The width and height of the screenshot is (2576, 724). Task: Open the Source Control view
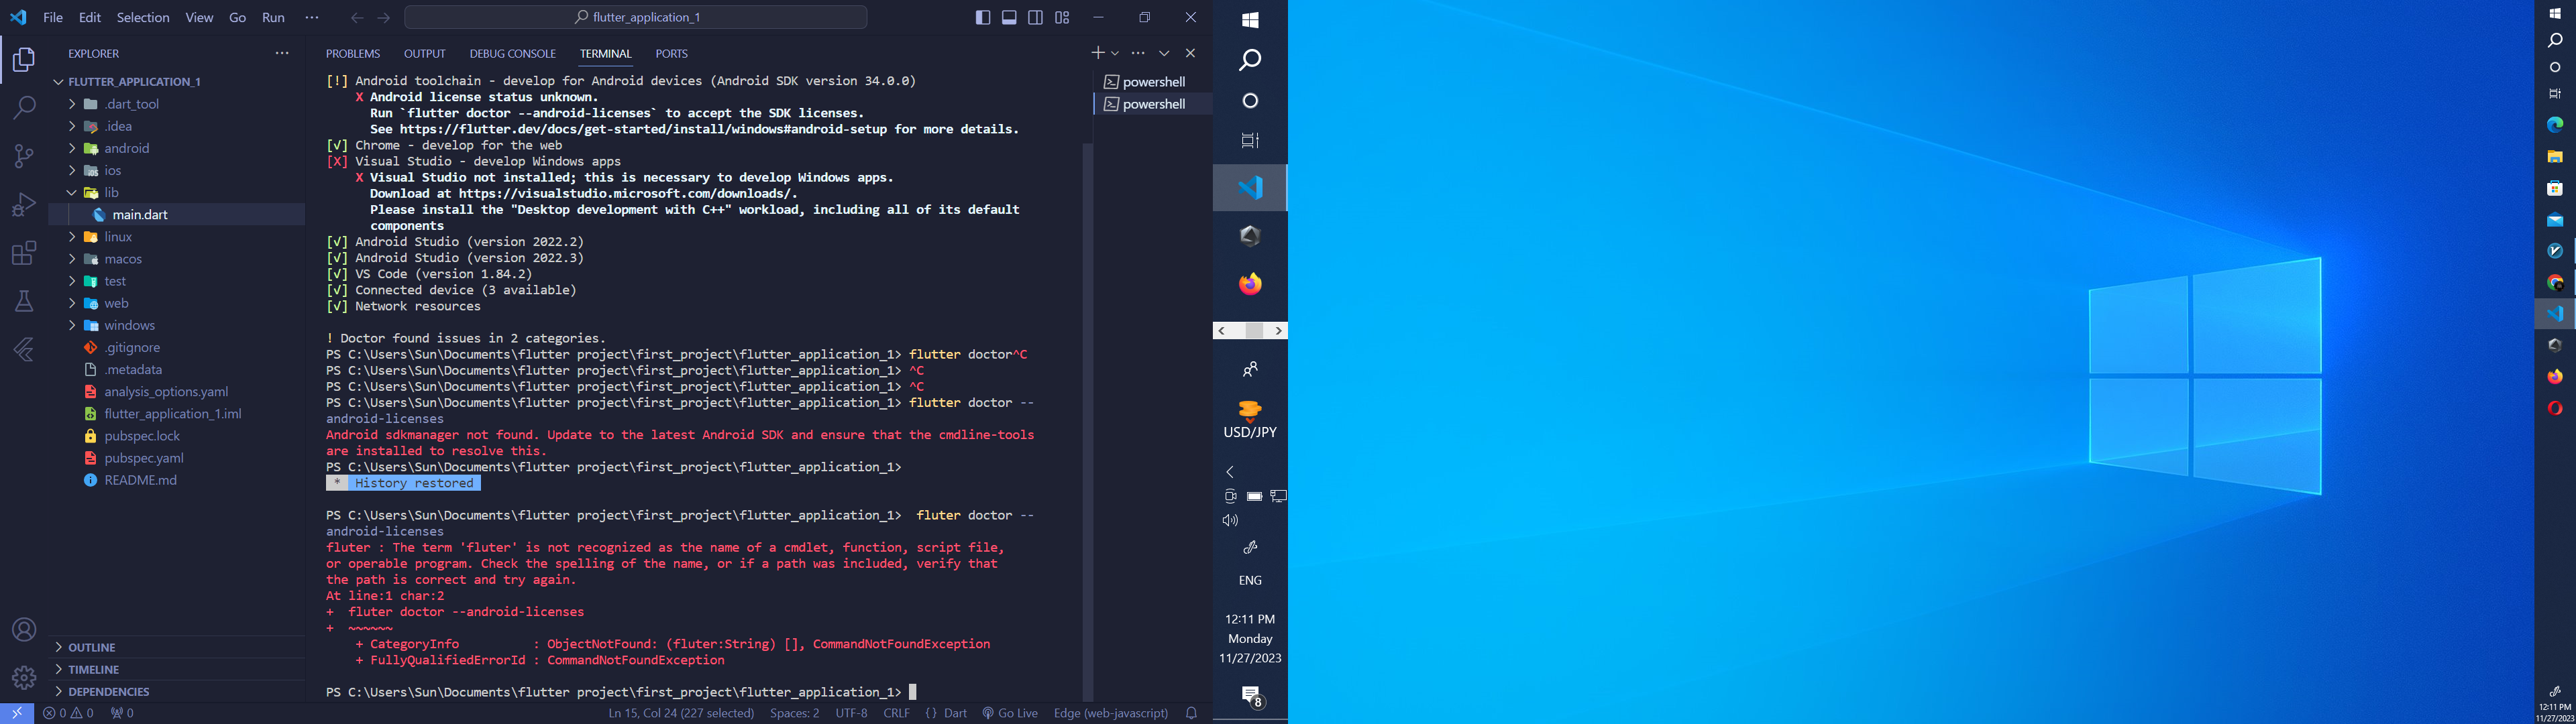(24, 156)
